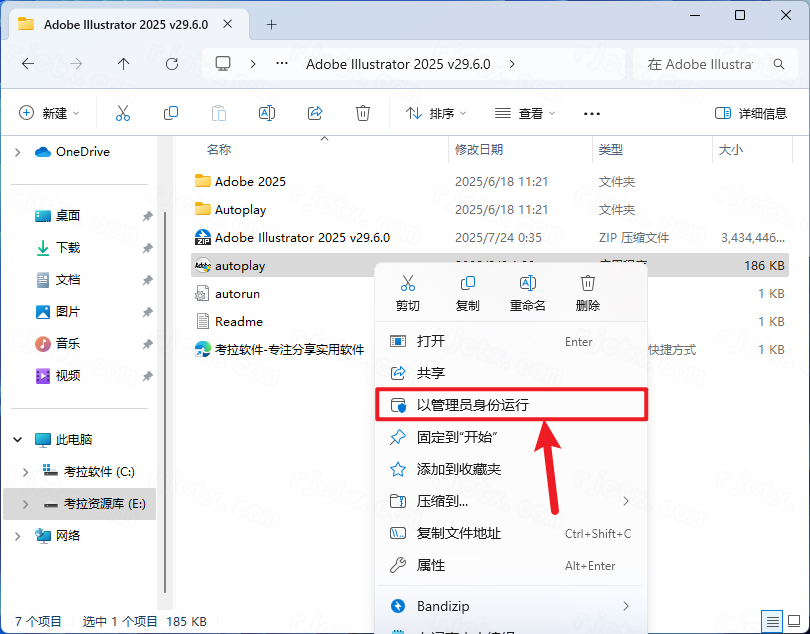Open the 压缩到... submenu arrow
Viewport: 810px width, 634px height.
(x=626, y=501)
